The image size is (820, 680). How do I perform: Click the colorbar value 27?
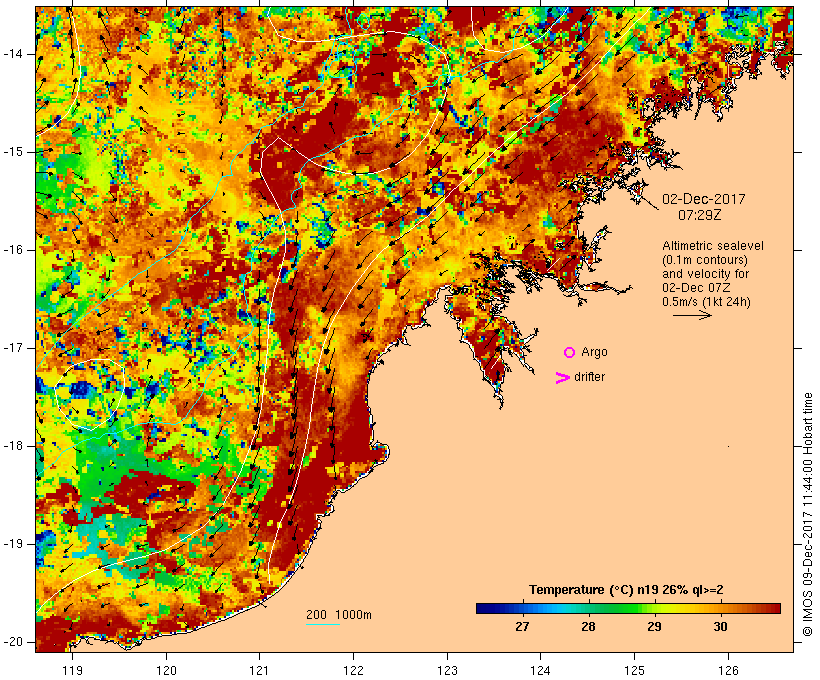pyautogui.click(x=522, y=627)
